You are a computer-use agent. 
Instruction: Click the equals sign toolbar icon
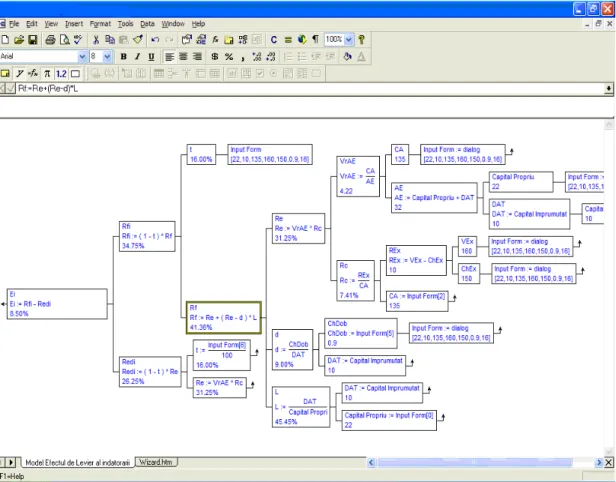click(288, 39)
